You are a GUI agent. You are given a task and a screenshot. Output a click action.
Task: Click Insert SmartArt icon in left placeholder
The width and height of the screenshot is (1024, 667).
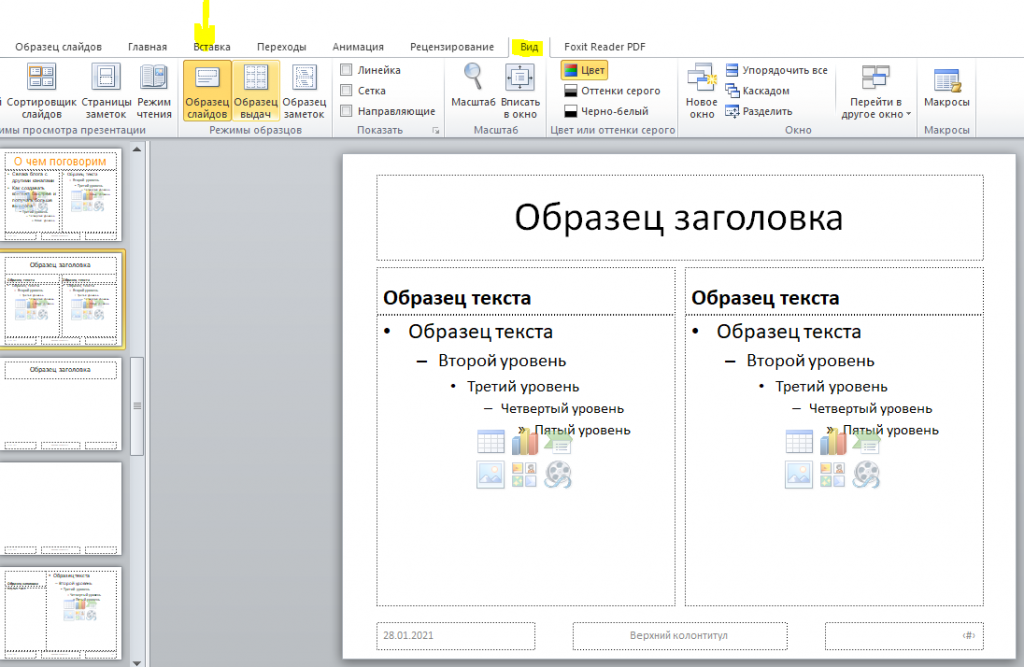point(558,443)
